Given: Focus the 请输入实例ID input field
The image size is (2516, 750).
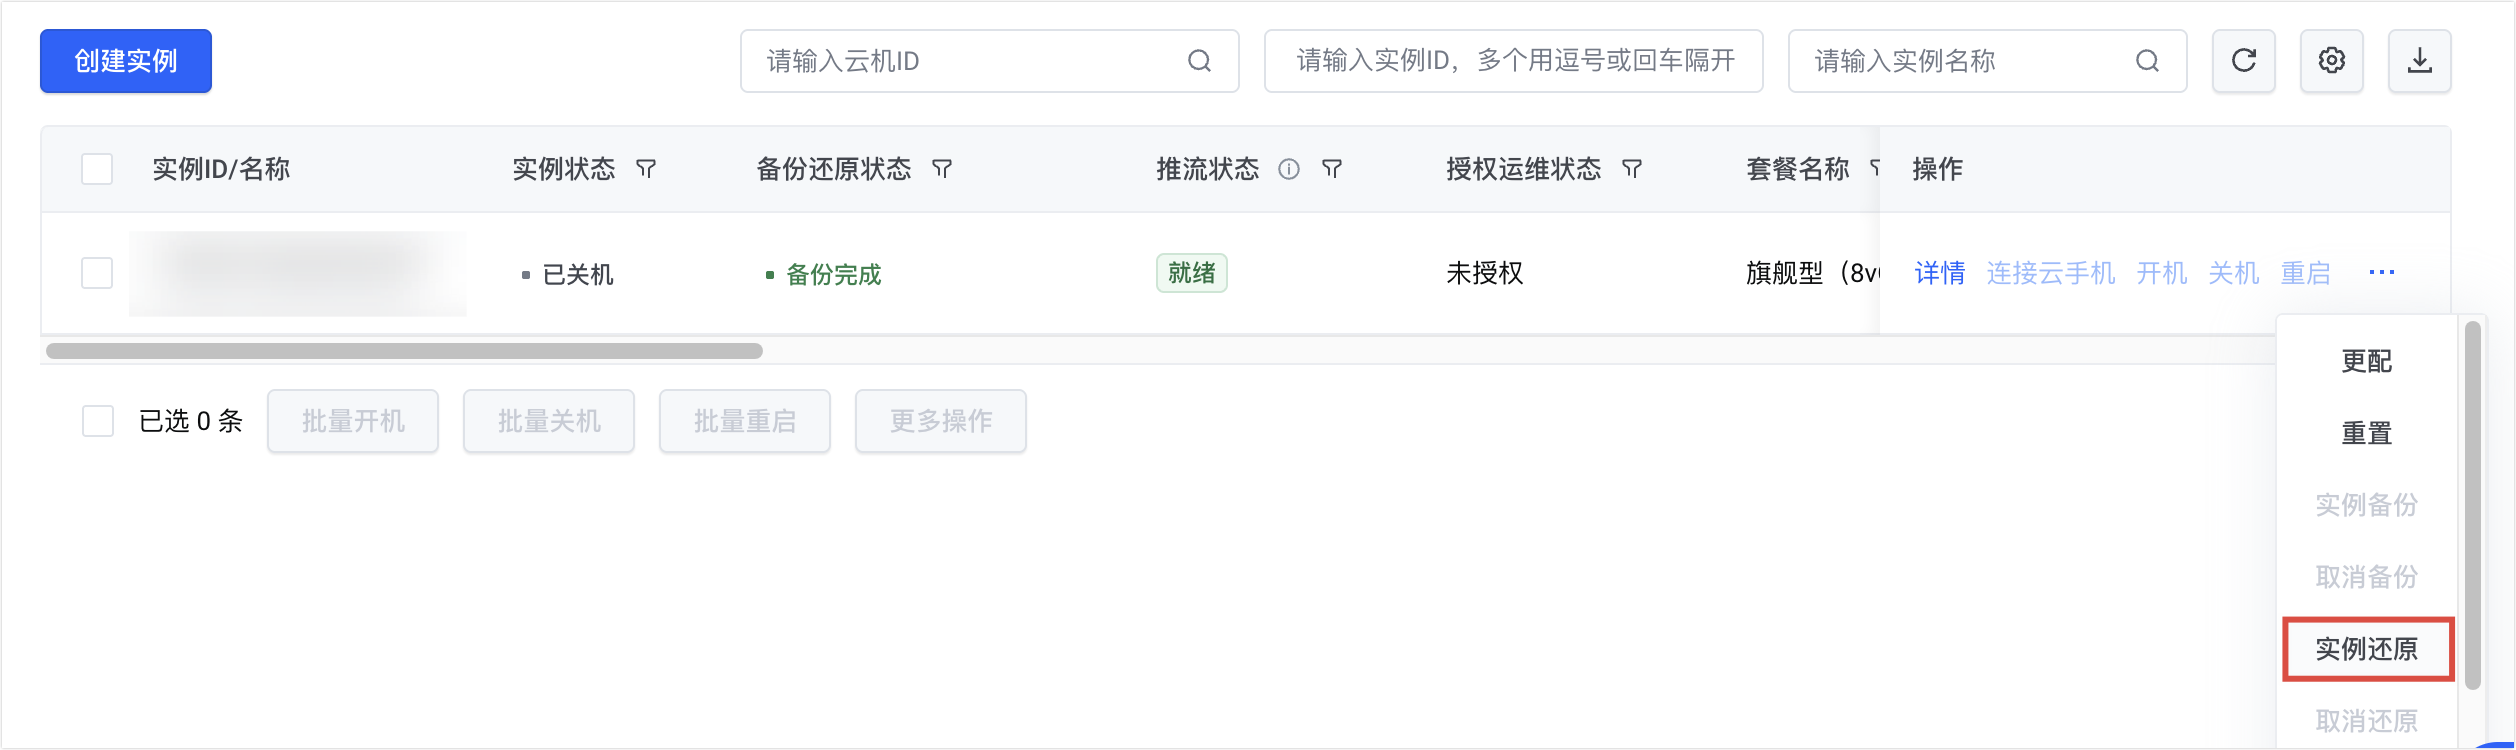Looking at the screenshot, I should (x=1513, y=61).
